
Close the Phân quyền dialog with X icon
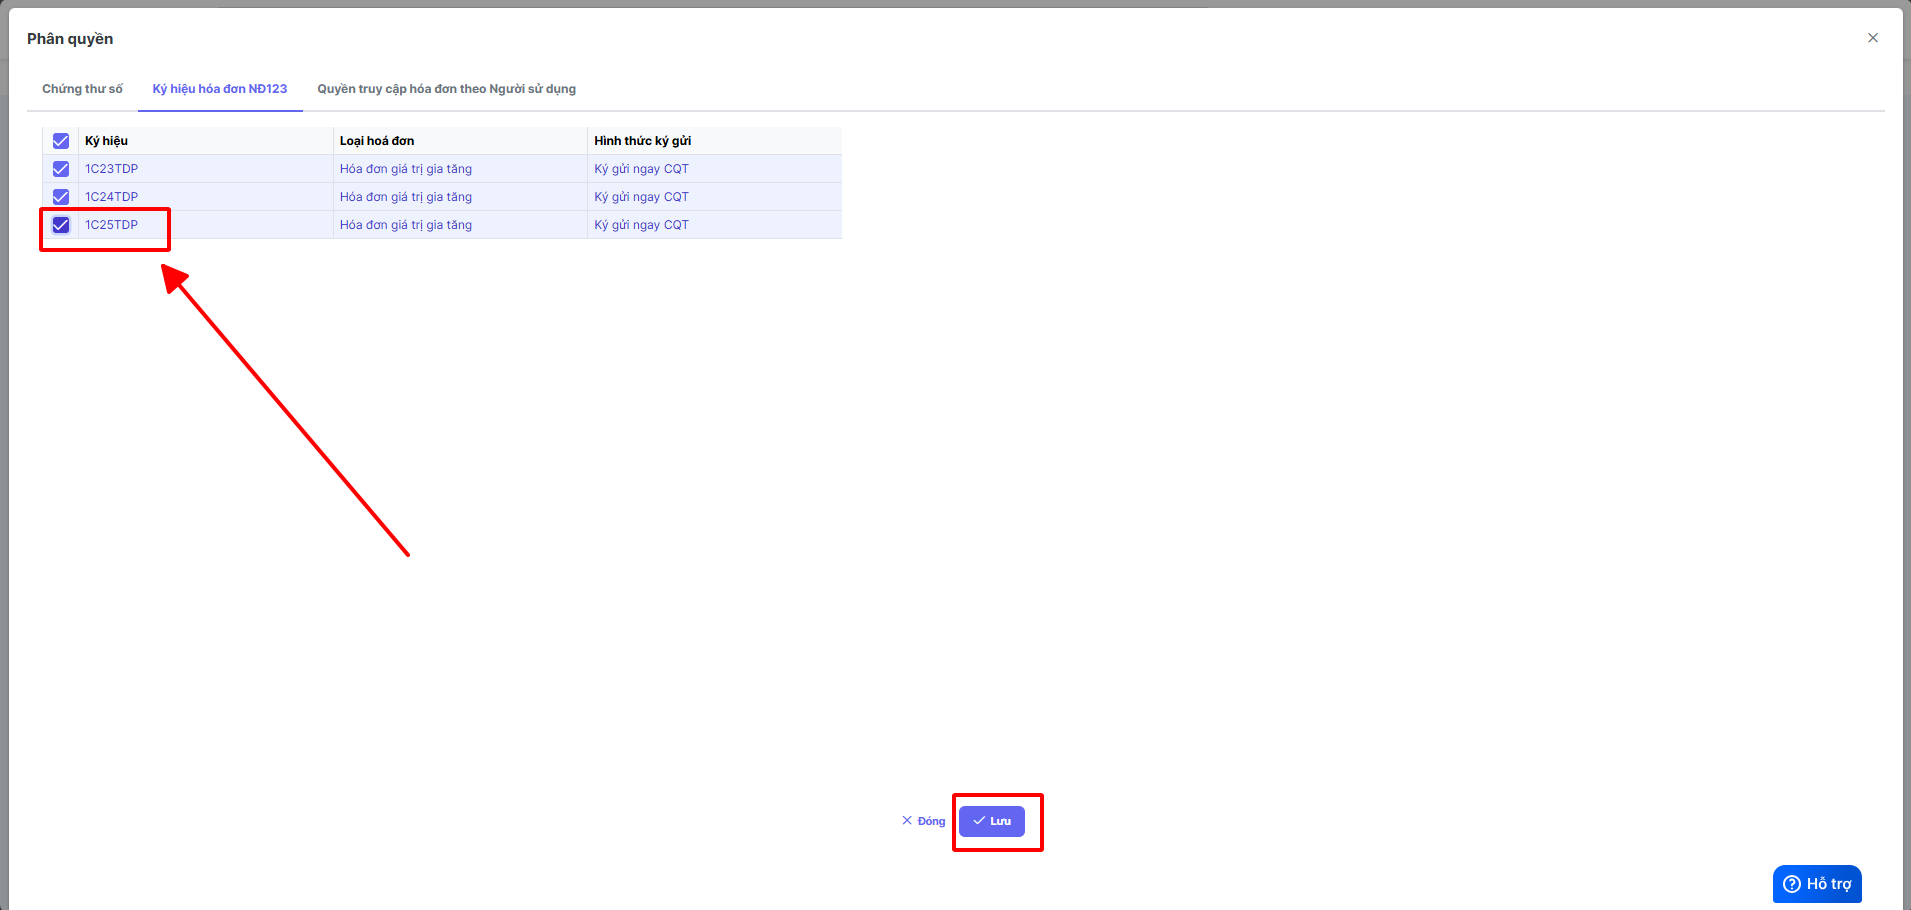[1872, 38]
